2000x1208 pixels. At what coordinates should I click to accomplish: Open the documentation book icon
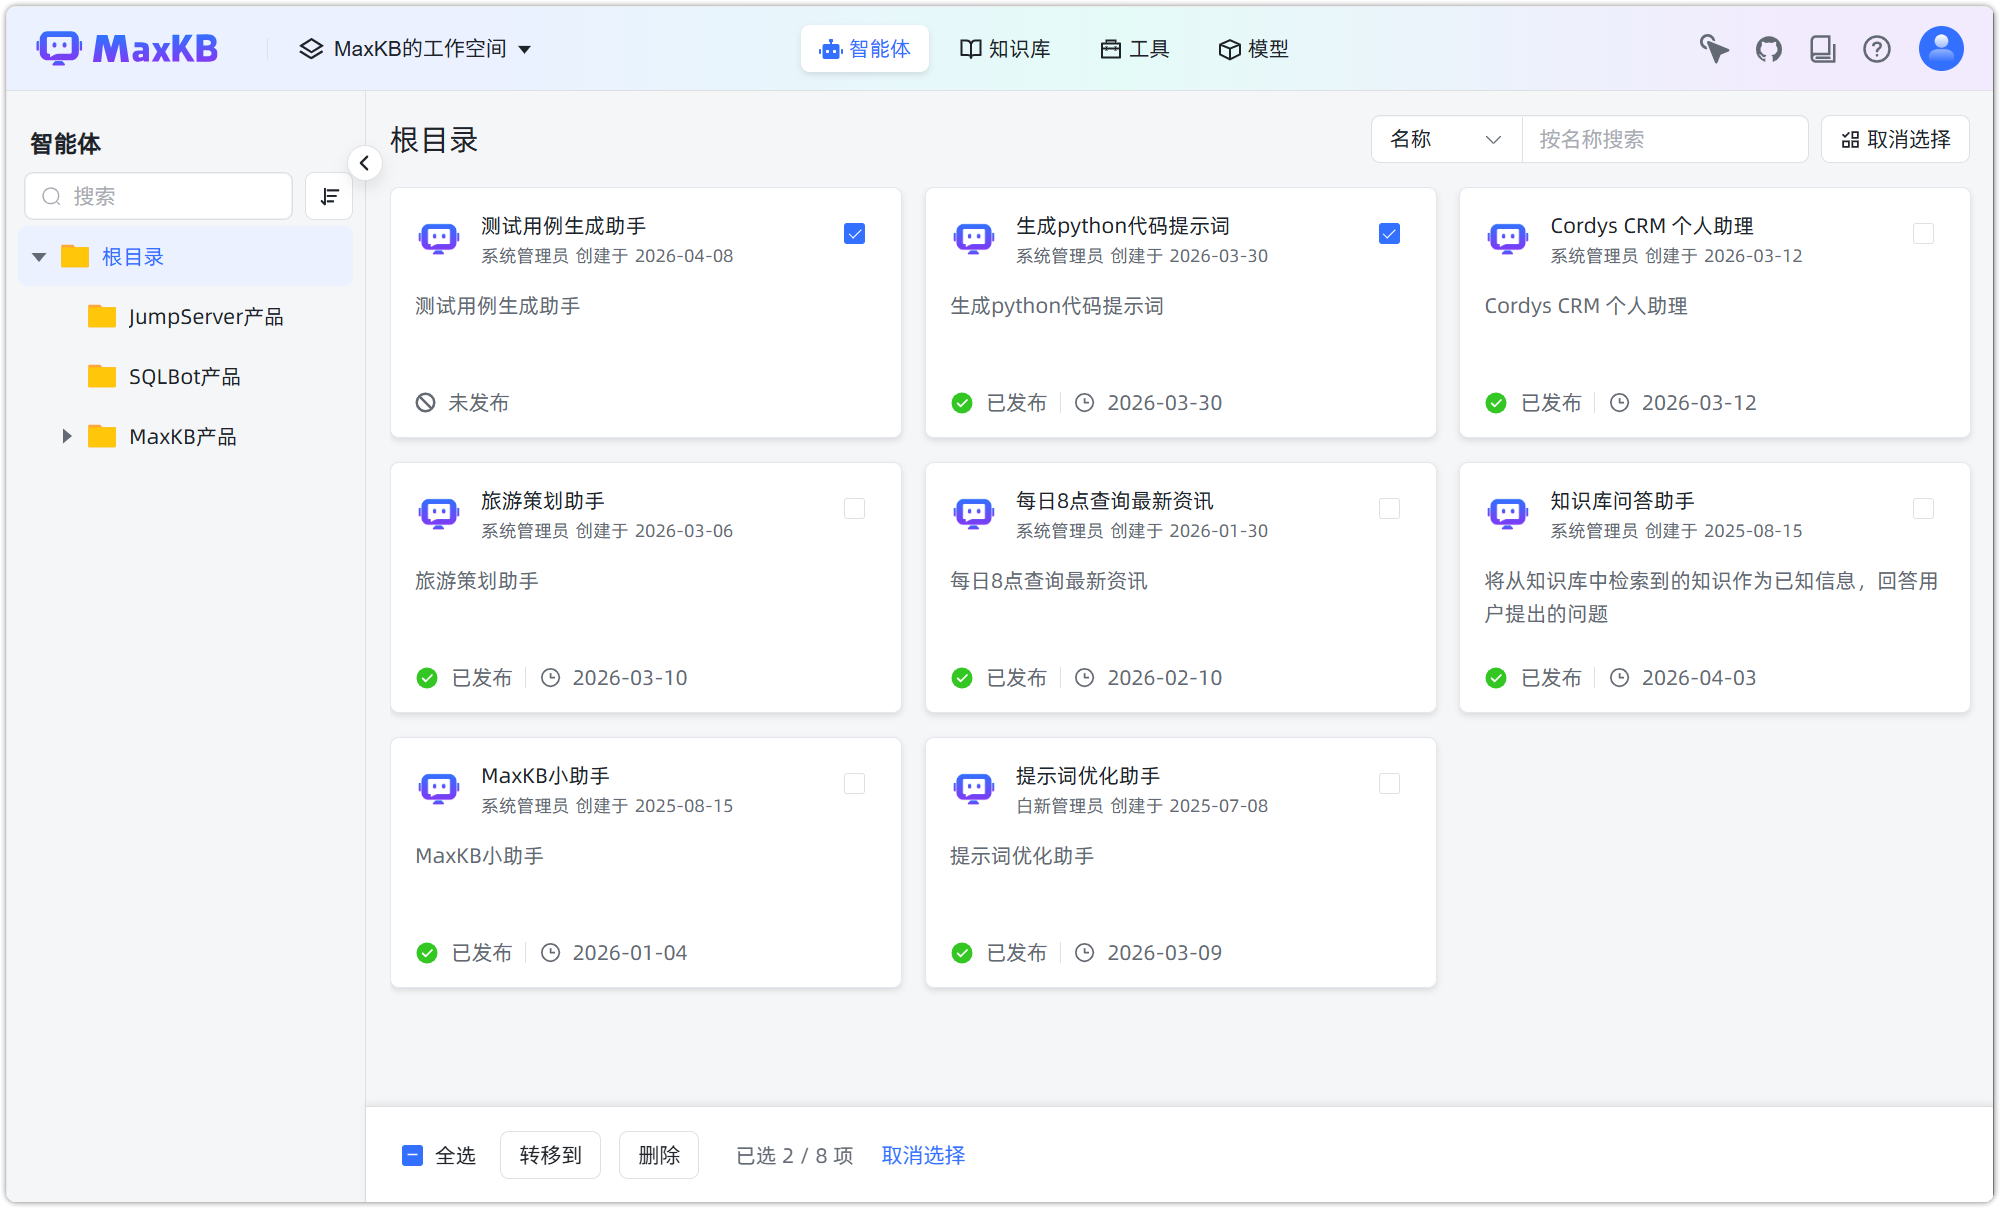1823,49
